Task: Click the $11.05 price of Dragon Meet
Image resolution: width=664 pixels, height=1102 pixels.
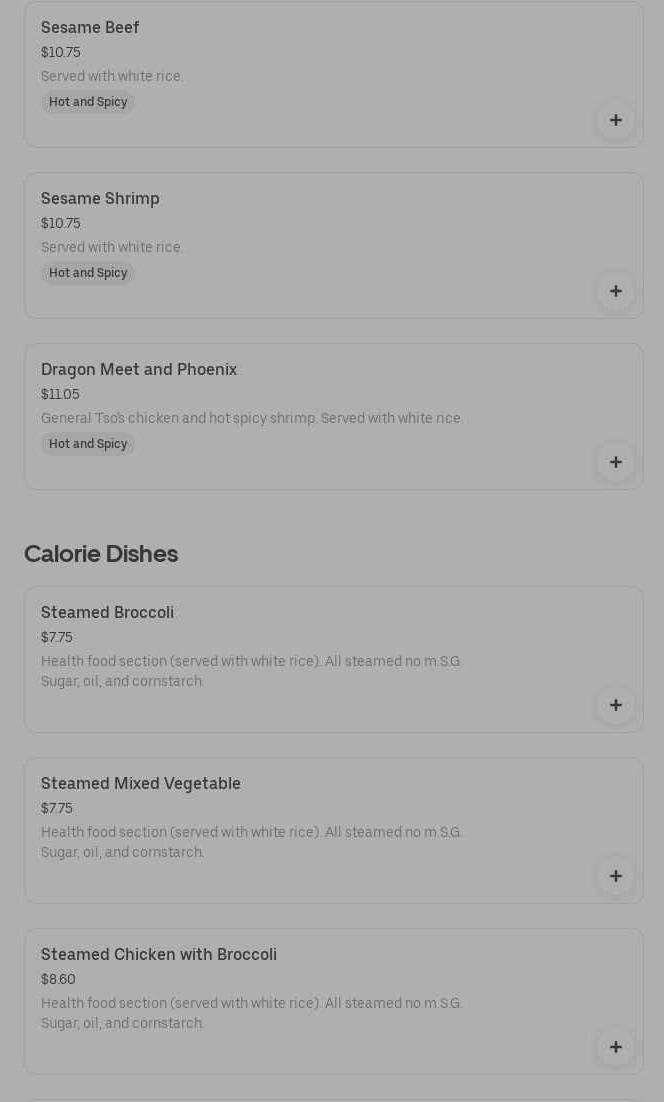Action: coord(60,395)
